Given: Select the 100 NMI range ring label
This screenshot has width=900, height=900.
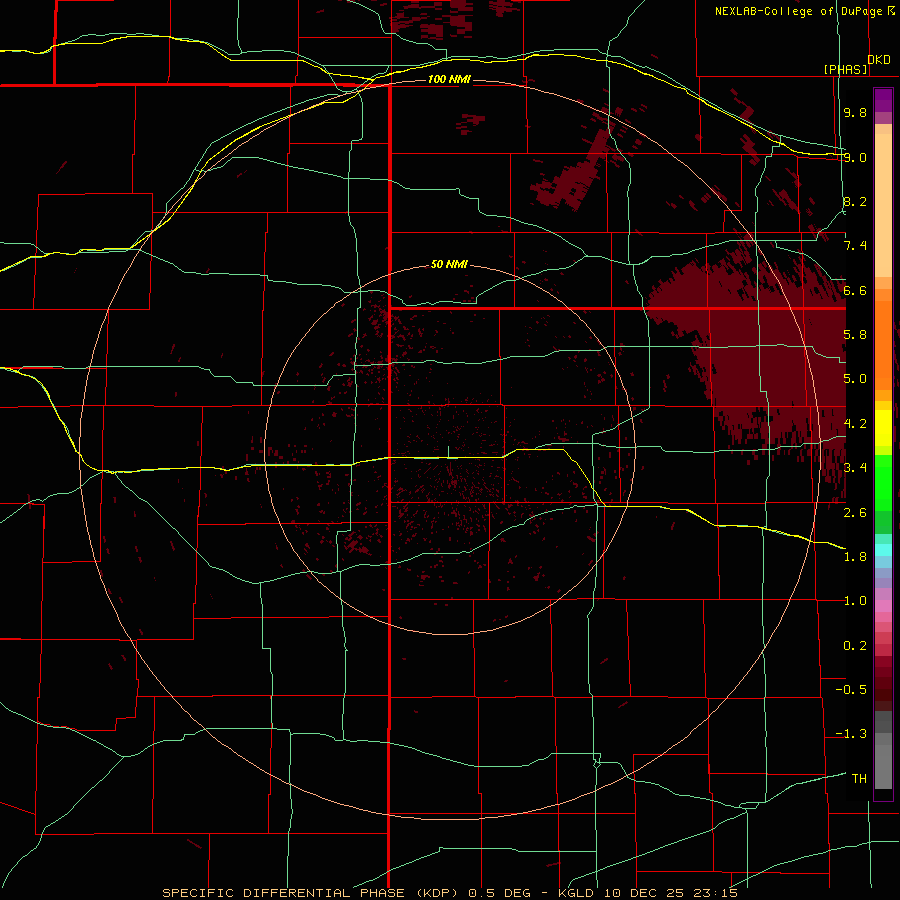Looking at the screenshot, I should tap(449, 79).
